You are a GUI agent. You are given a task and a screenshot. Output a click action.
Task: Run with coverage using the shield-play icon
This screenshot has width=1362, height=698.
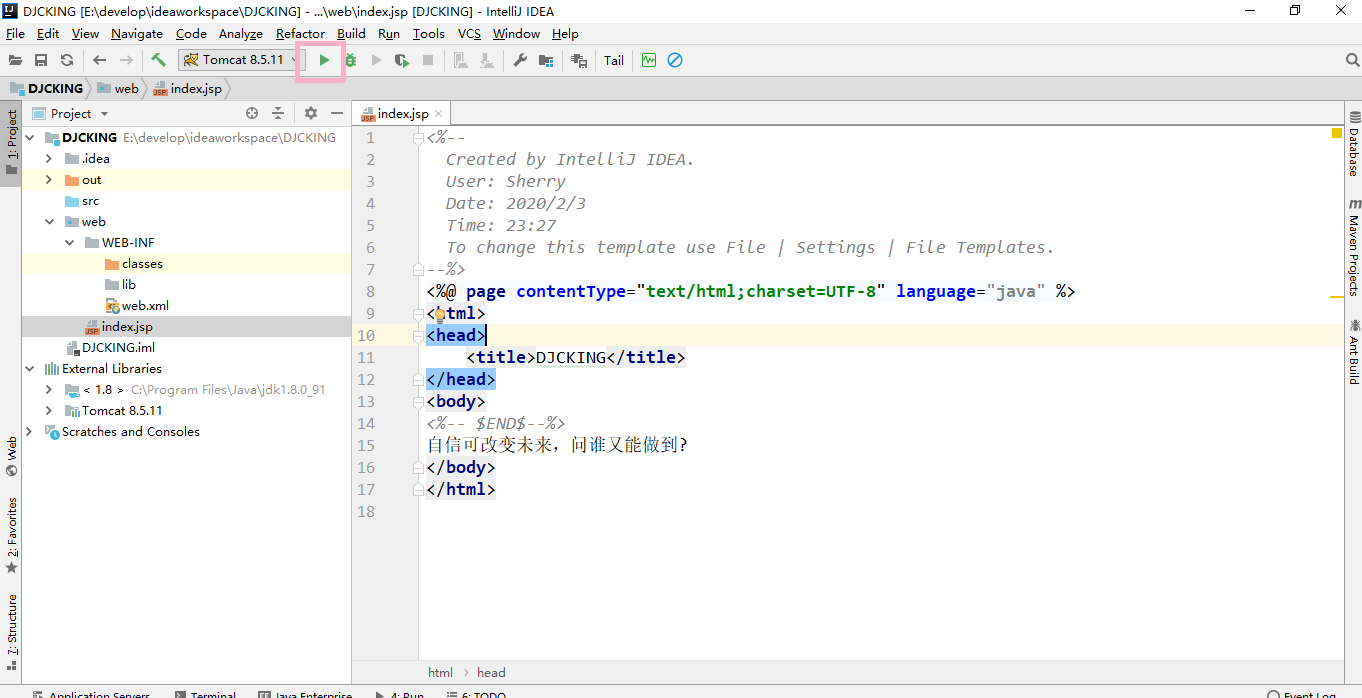402,60
